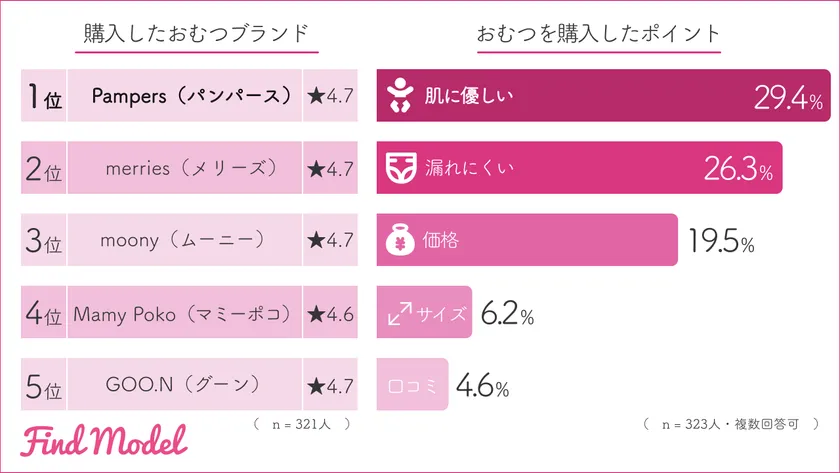Click the 5位 rank badge
840x473 pixels.
(43, 385)
